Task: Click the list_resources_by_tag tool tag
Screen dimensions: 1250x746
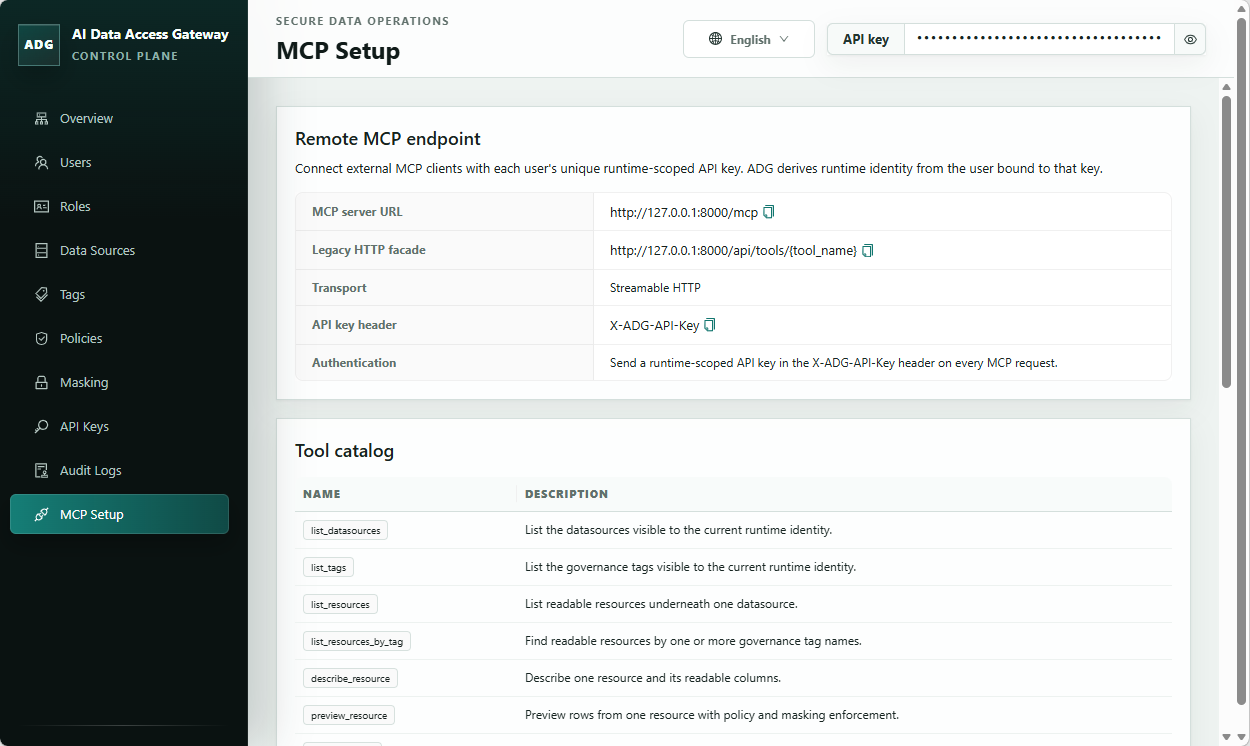Action: [x=357, y=641]
